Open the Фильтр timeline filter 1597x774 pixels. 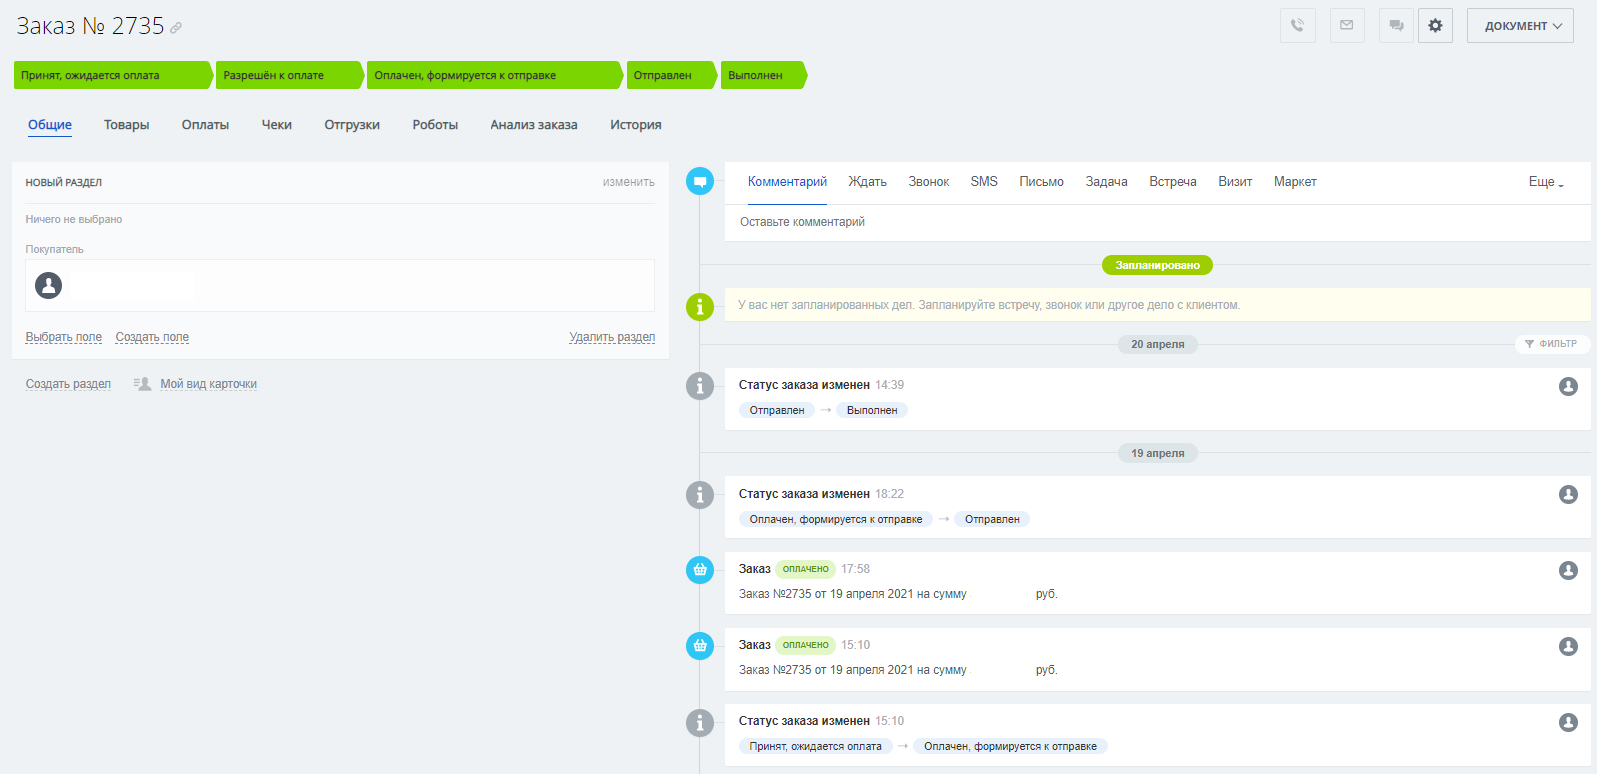coord(1551,344)
